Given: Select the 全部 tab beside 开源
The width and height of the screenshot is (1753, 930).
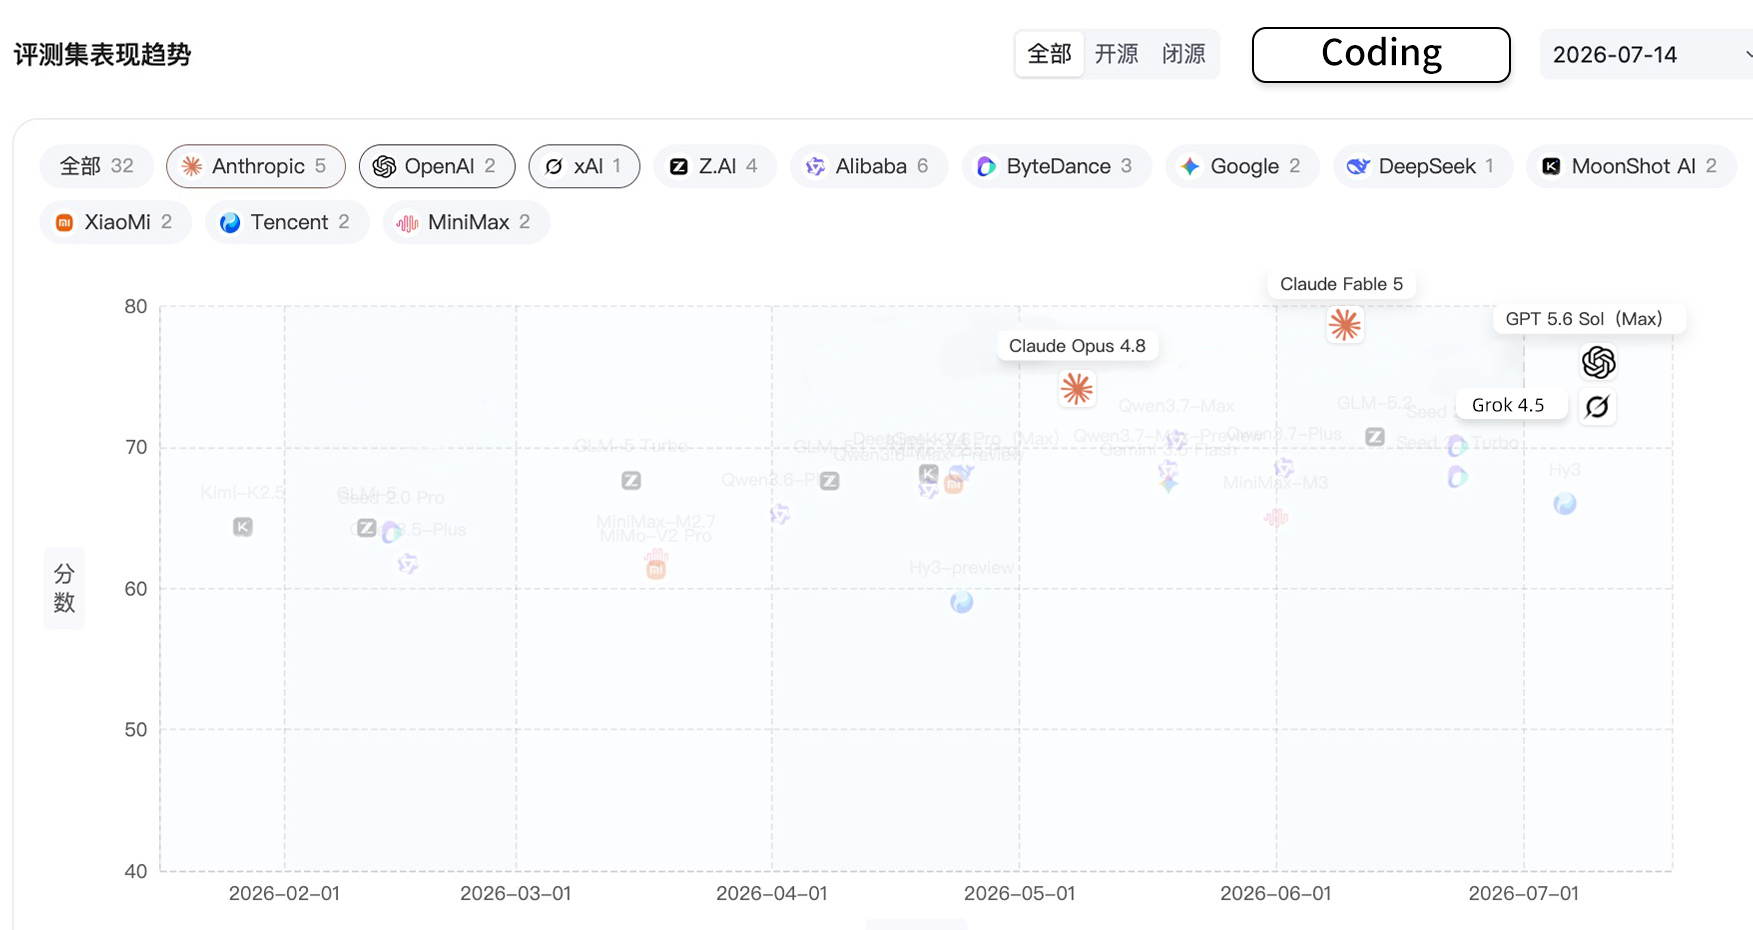Looking at the screenshot, I should pos(1050,54).
